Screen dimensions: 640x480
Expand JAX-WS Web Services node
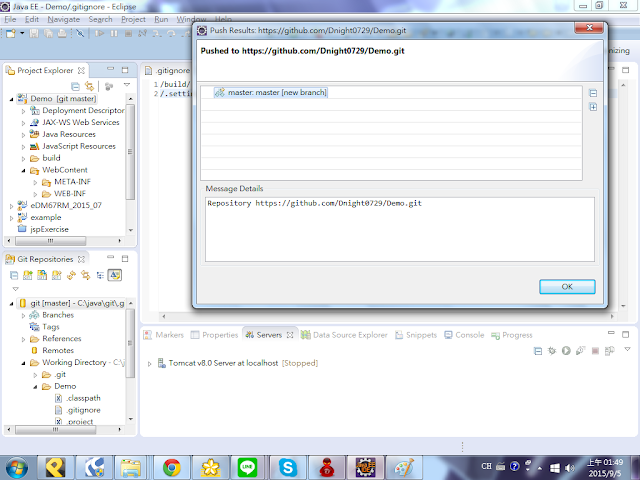(23, 123)
